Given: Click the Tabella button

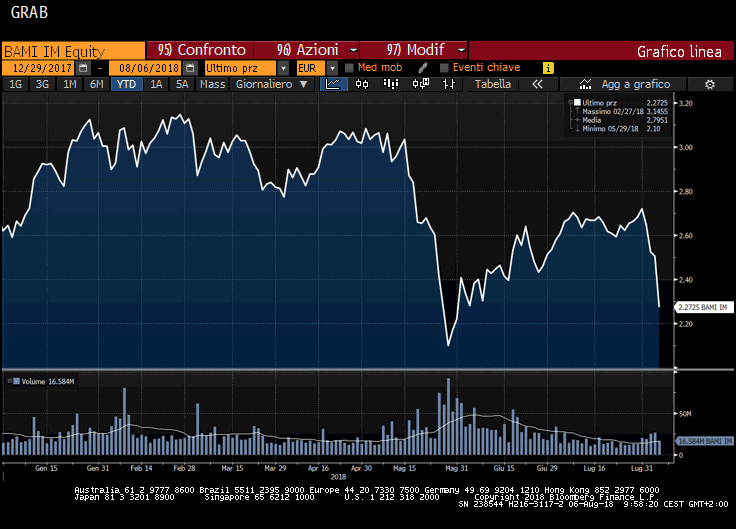Looking at the screenshot, I should point(492,84).
